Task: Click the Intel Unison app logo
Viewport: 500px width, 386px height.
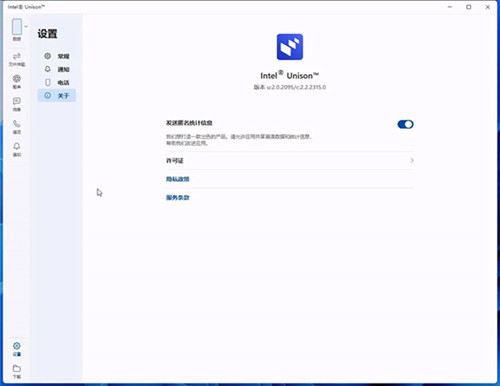Action: point(290,47)
